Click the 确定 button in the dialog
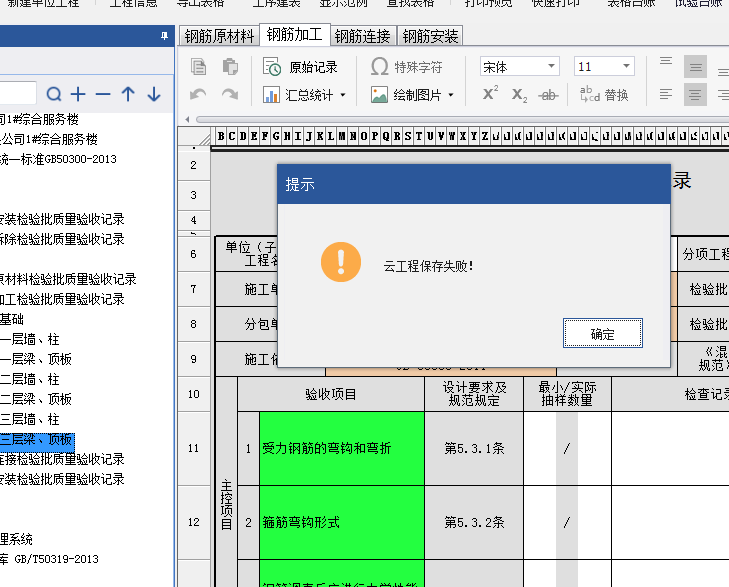This screenshot has height=587, width=729. [x=602, y=334]
